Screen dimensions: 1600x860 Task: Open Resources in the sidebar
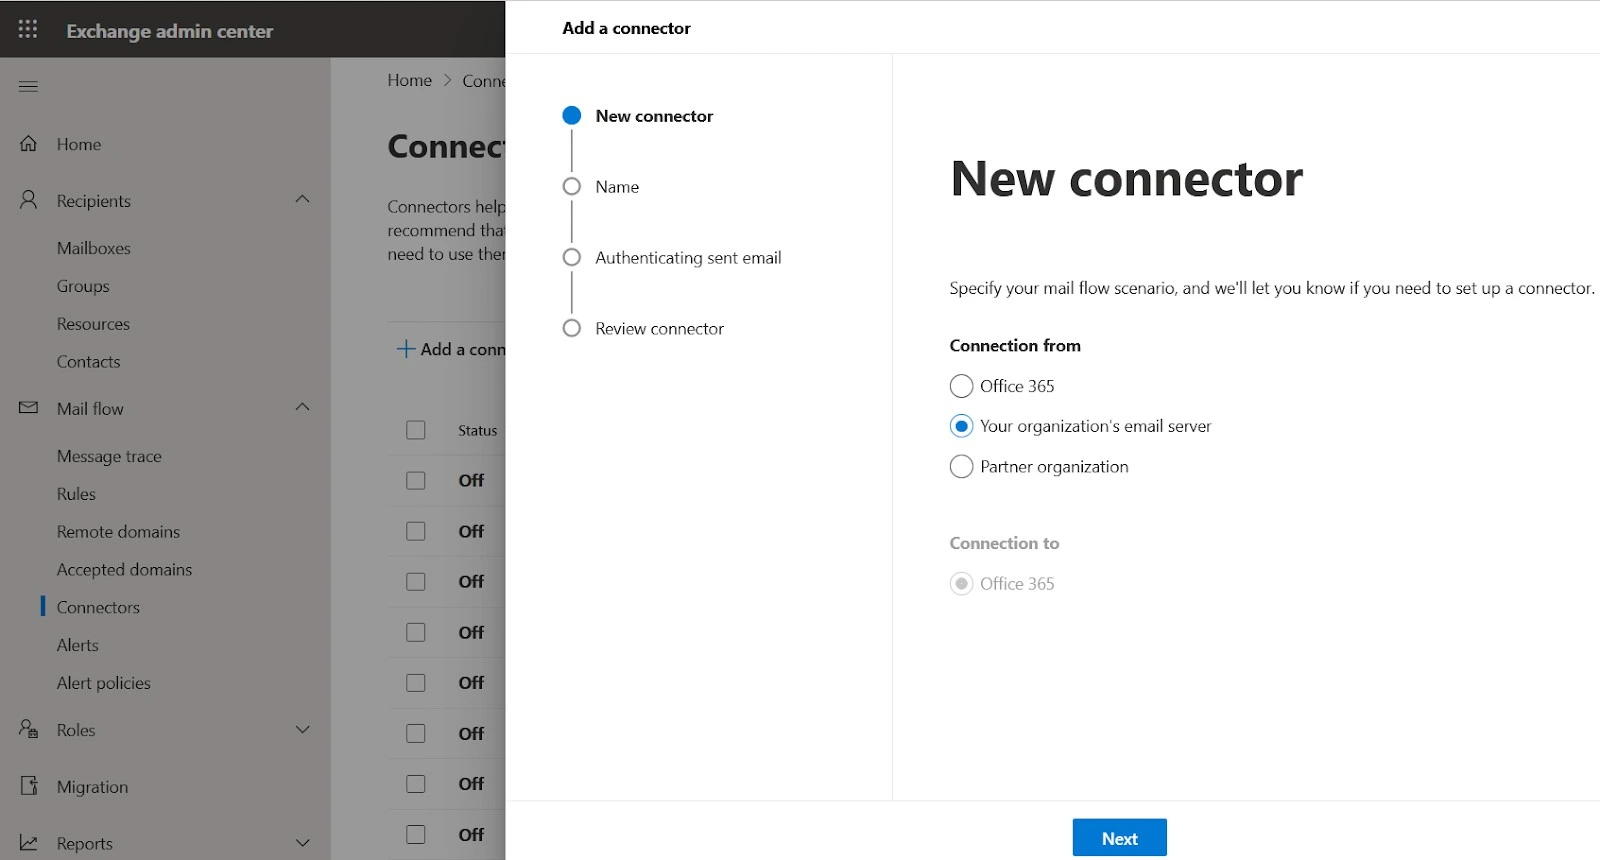click(93, 324)
